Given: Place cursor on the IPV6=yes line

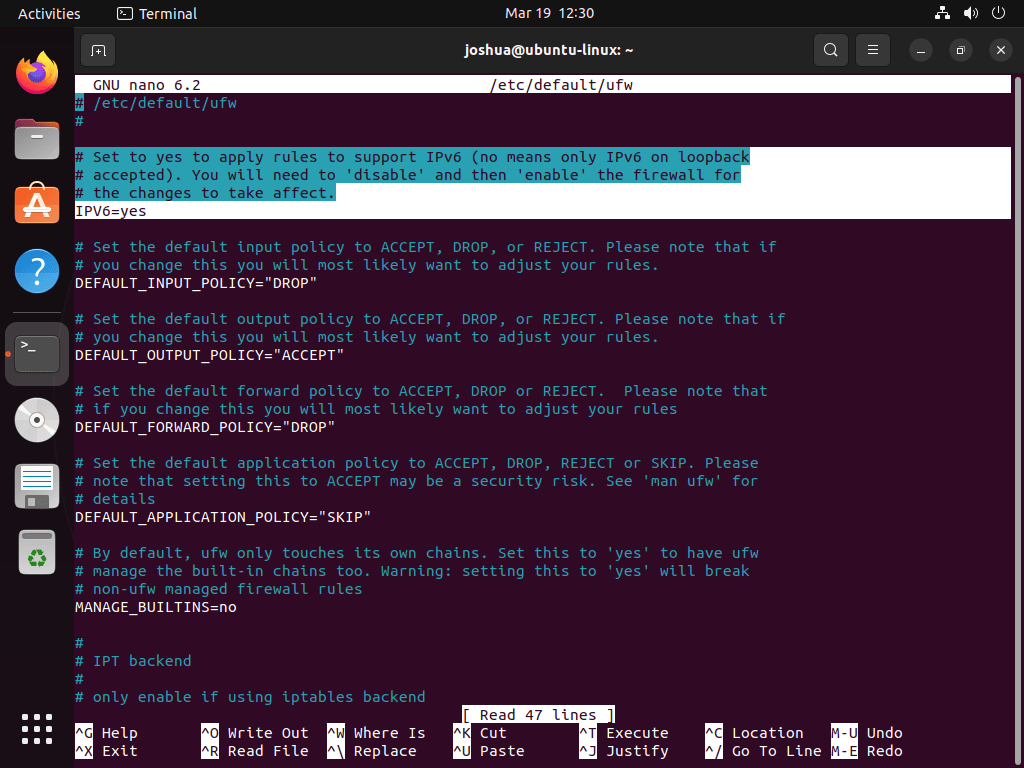Looking at the screenshot, I should tap(111, 211).
